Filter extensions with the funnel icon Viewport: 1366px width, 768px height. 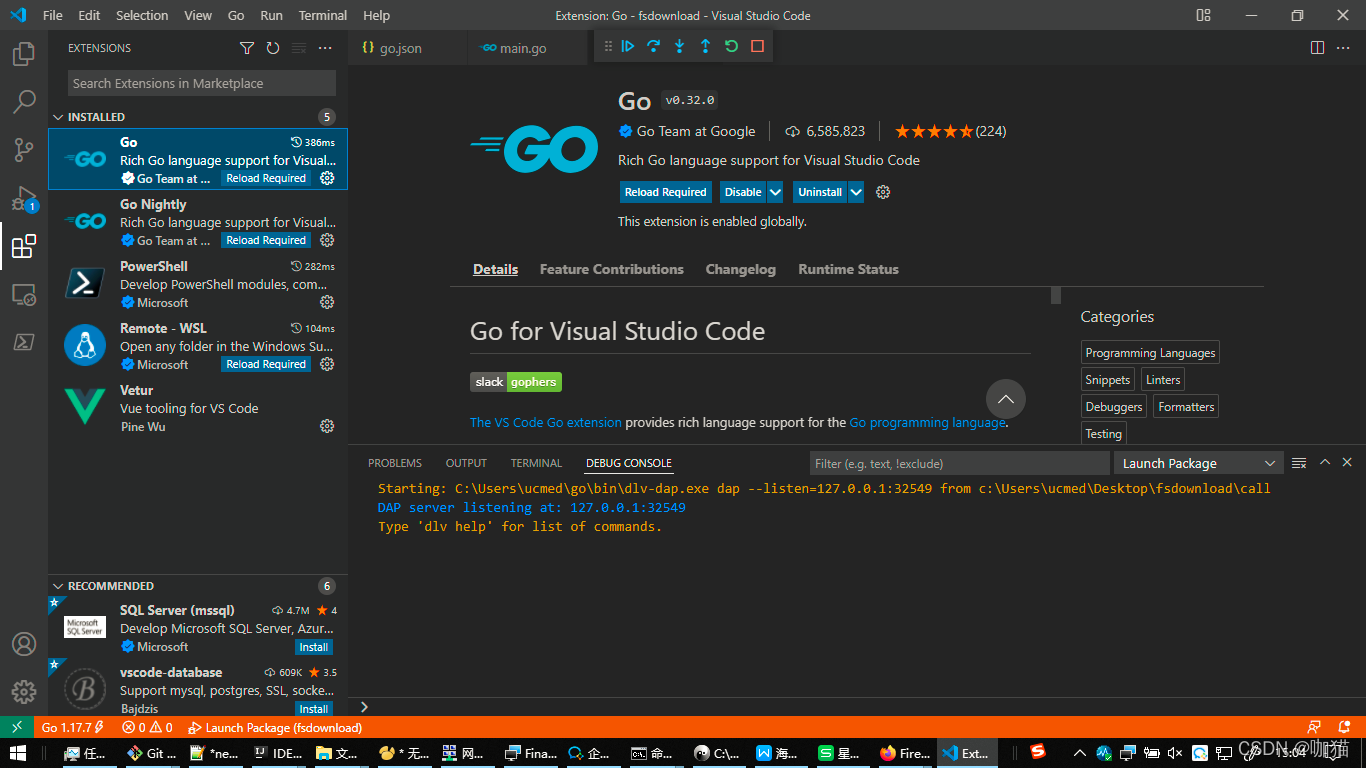point(247,48)
